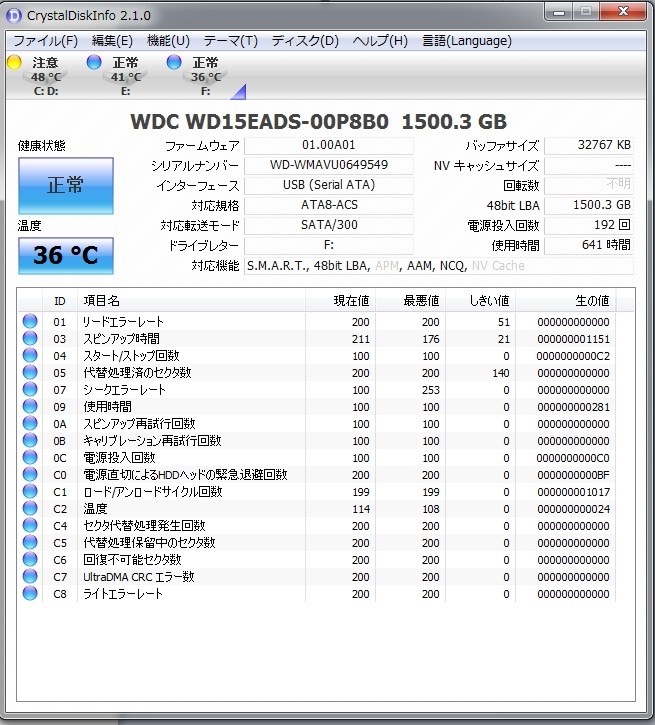Open the 機能(U) menu
This screenshot has width=655, height=725.
click(x=168, y=41)
